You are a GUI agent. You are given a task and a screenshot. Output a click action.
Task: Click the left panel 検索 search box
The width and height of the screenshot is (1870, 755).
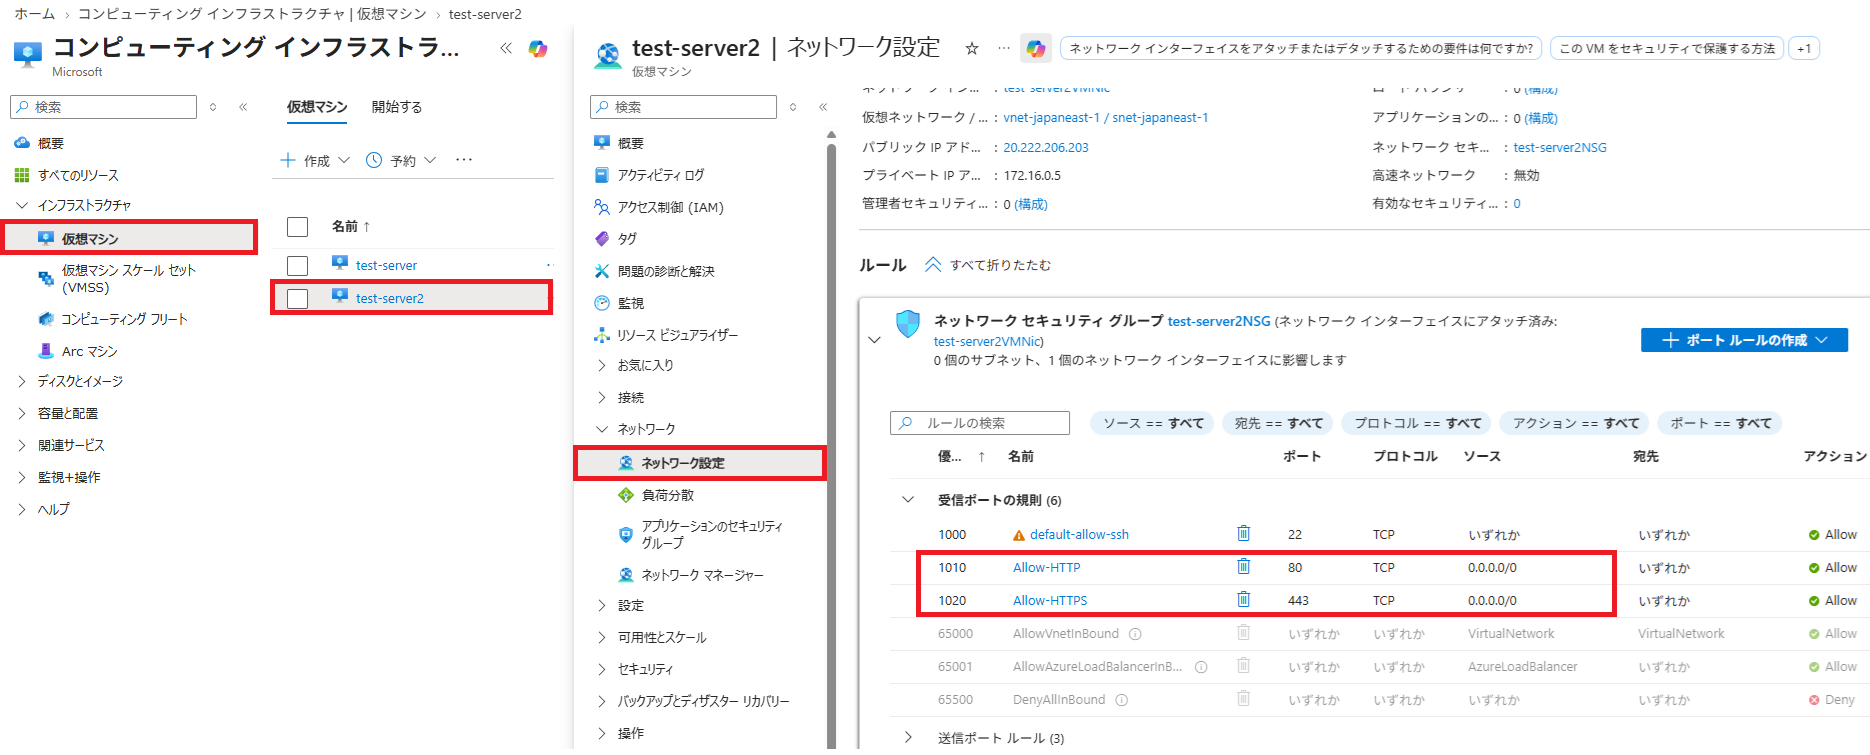pyautogui.click(x=103, y=107)
